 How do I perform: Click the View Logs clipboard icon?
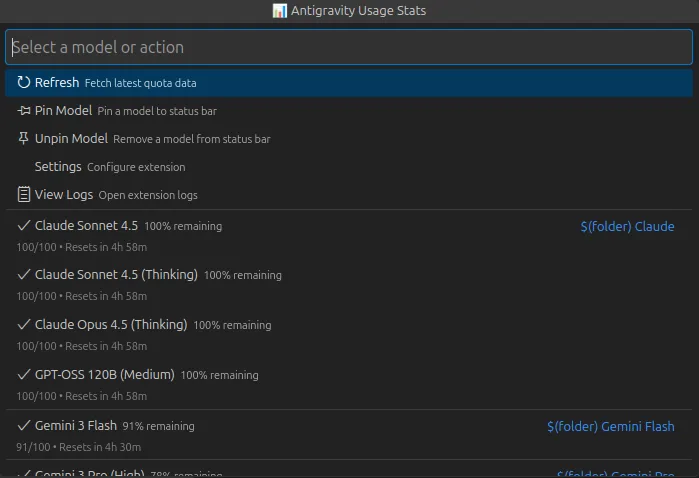24,195
